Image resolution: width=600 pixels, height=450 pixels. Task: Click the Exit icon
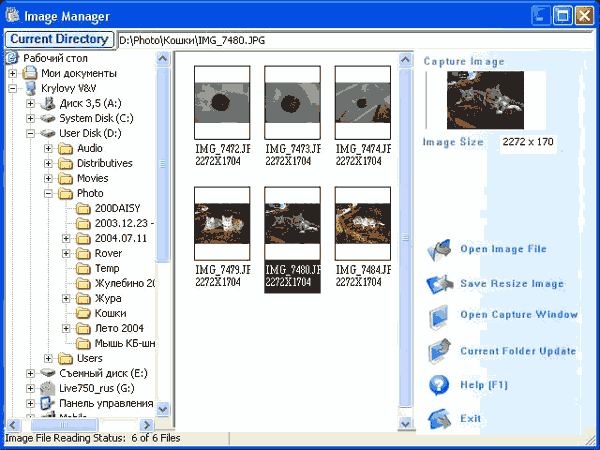[439, 419]
